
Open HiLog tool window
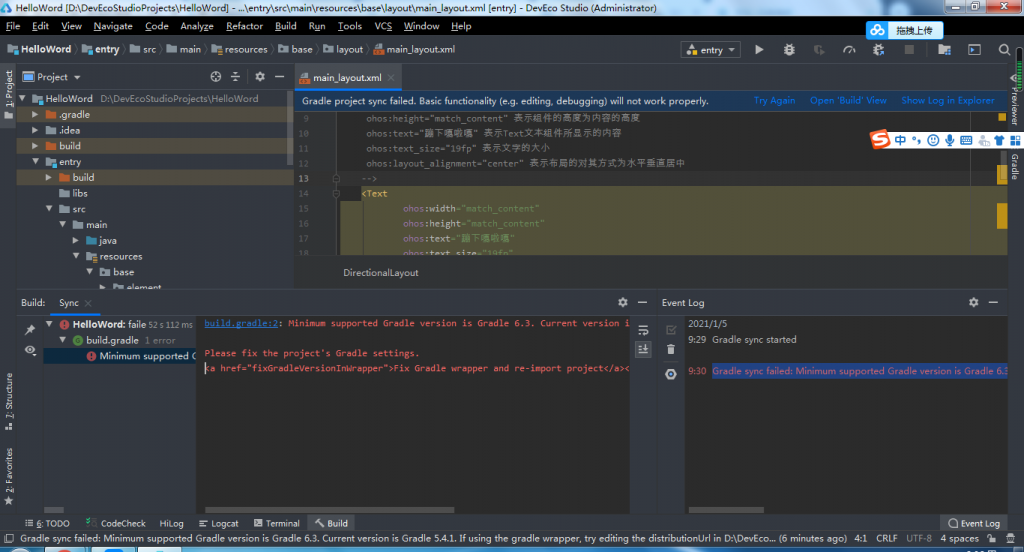[x=171, y=523]
